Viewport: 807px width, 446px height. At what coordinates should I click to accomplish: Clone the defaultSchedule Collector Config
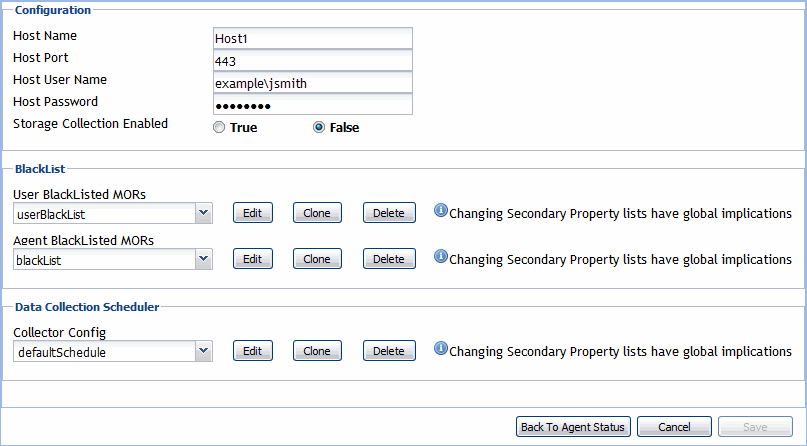(316, 351)
